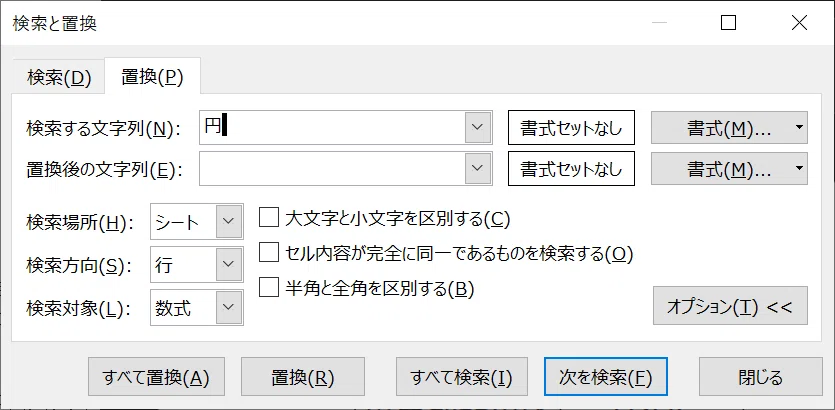Viewport: 835px width, 410px height.
Task: Switch to the 検索(D) tab
Action: click(59, 78)
